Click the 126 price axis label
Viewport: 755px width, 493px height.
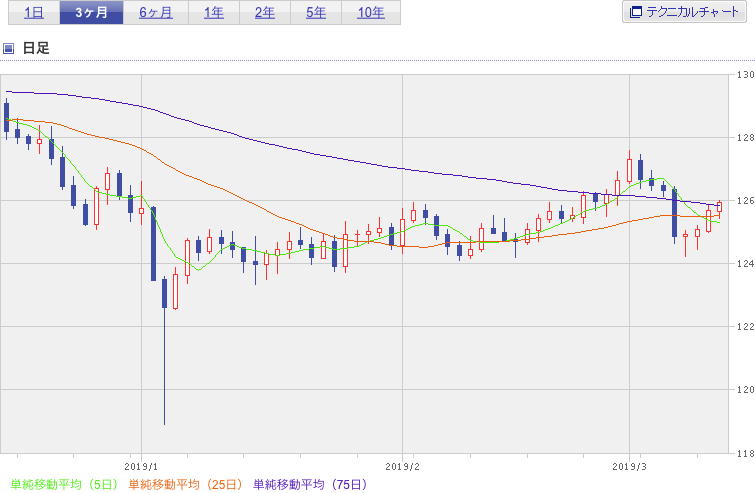point(745,201)
